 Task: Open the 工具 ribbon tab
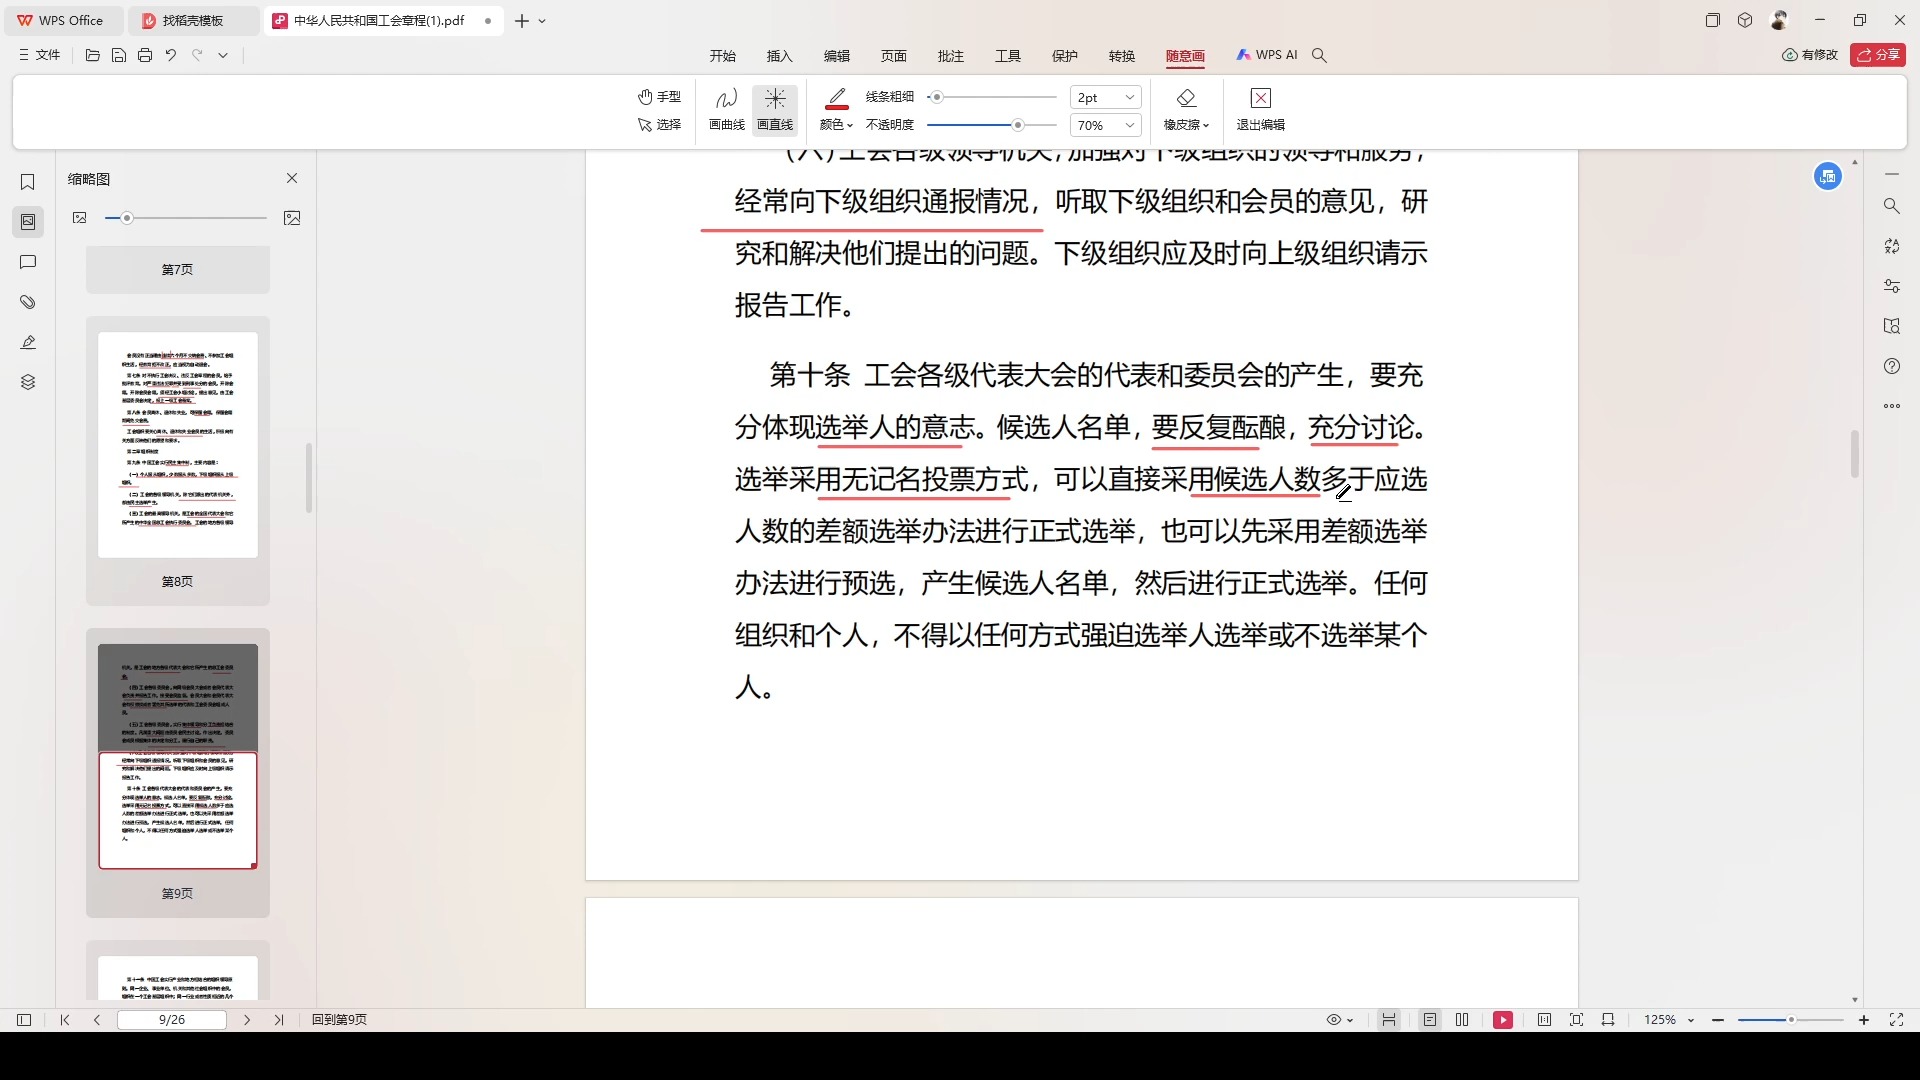point(1008,56)
